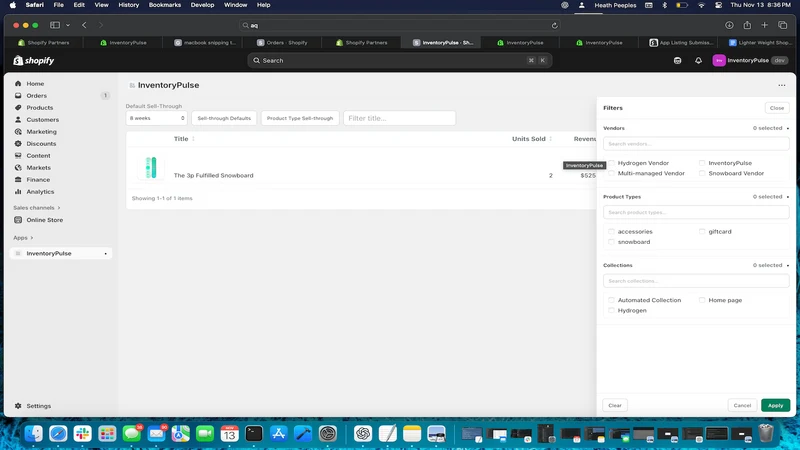Go to Products page
The width and height of the screenshot is (800, 450).
tap(39, 108)
